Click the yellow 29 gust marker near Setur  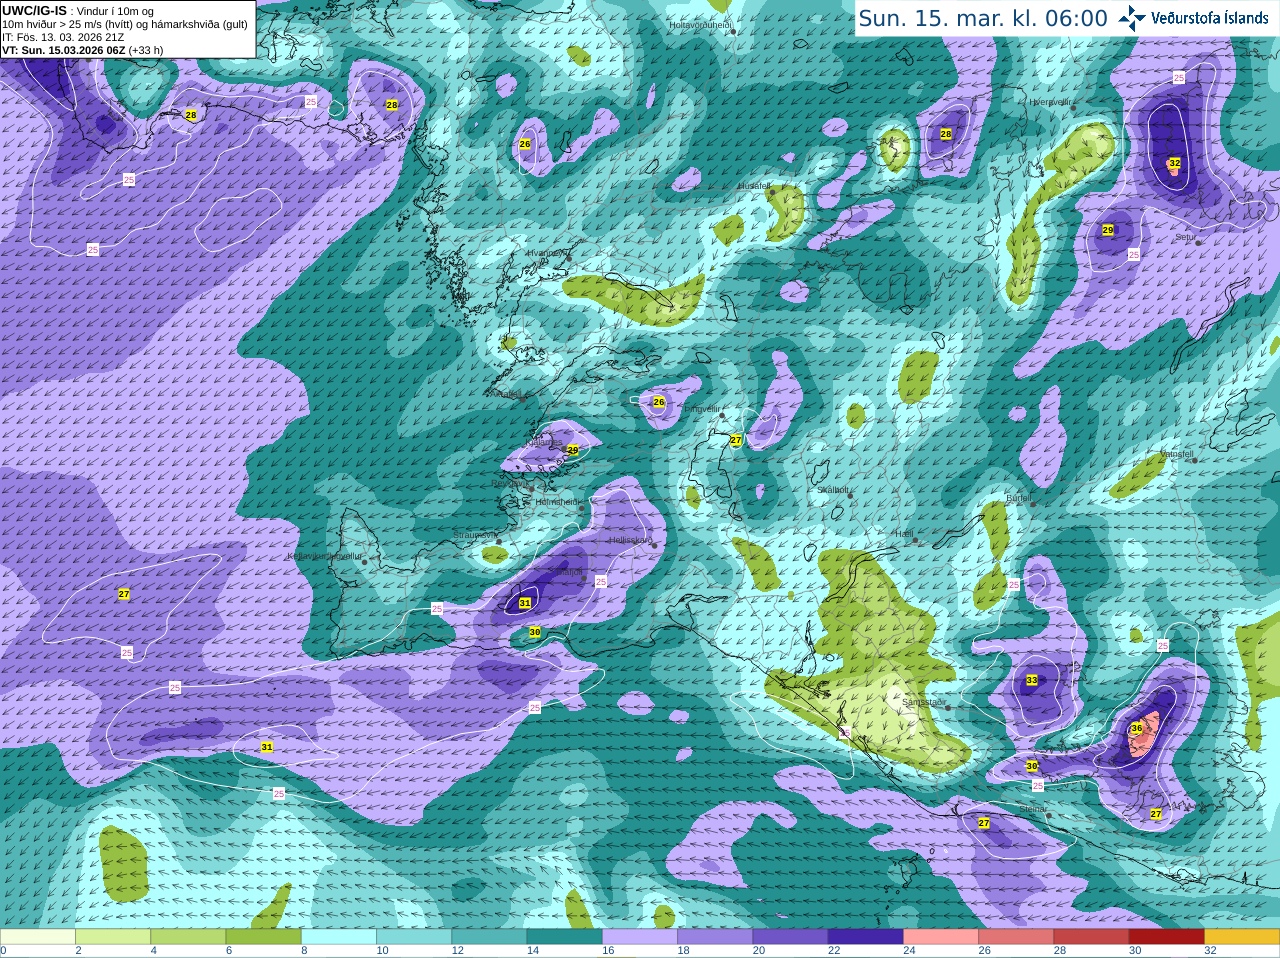coord(1108,230)
